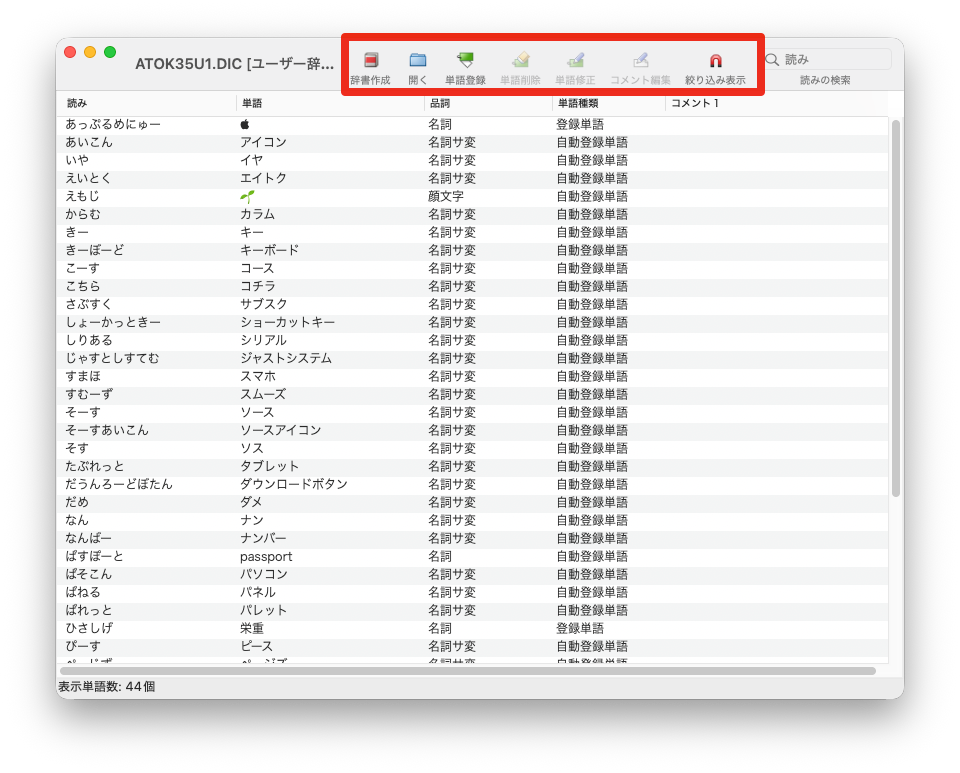Click the 単語修正 (edit word) icon
Image resolution: width=960 pixels, height=773 pixels.
click(575, 61)
